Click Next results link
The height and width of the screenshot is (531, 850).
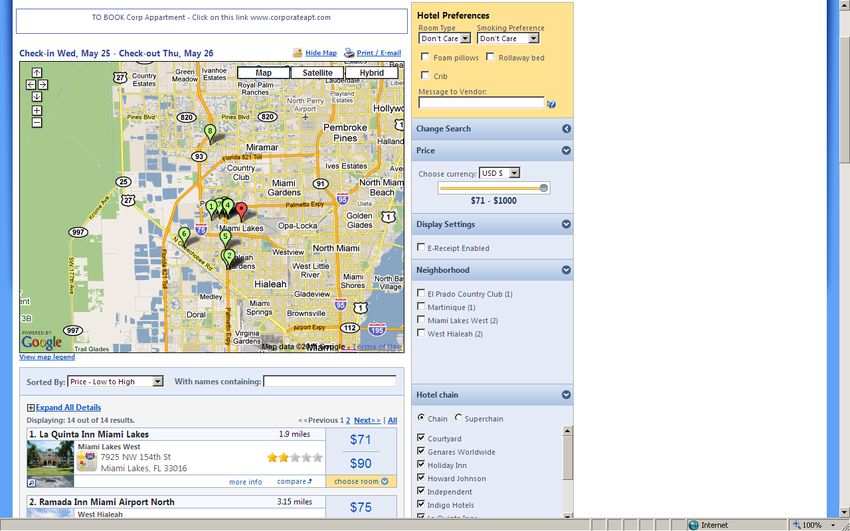point(367,420)
